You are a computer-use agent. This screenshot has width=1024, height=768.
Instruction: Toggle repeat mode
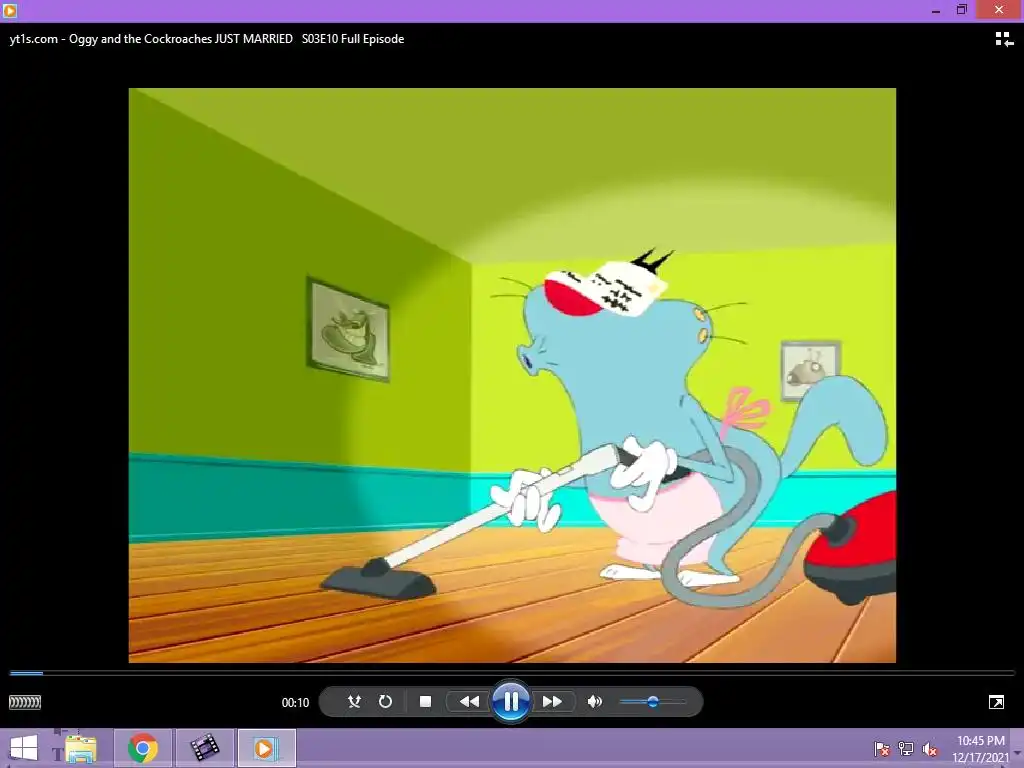[x=385, y=701]
